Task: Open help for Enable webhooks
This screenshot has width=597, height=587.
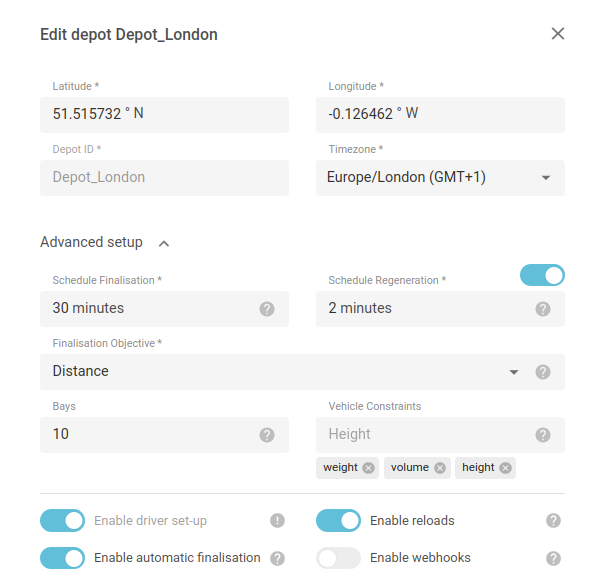Action: (x=553, y=558)
